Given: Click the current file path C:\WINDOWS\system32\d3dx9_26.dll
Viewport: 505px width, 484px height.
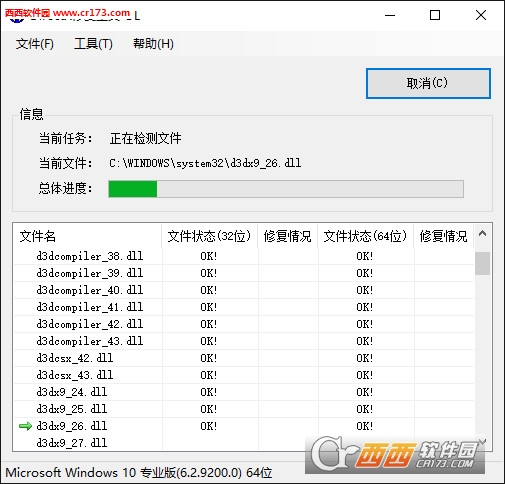Looking at the screenshot, I should (205, 163).
